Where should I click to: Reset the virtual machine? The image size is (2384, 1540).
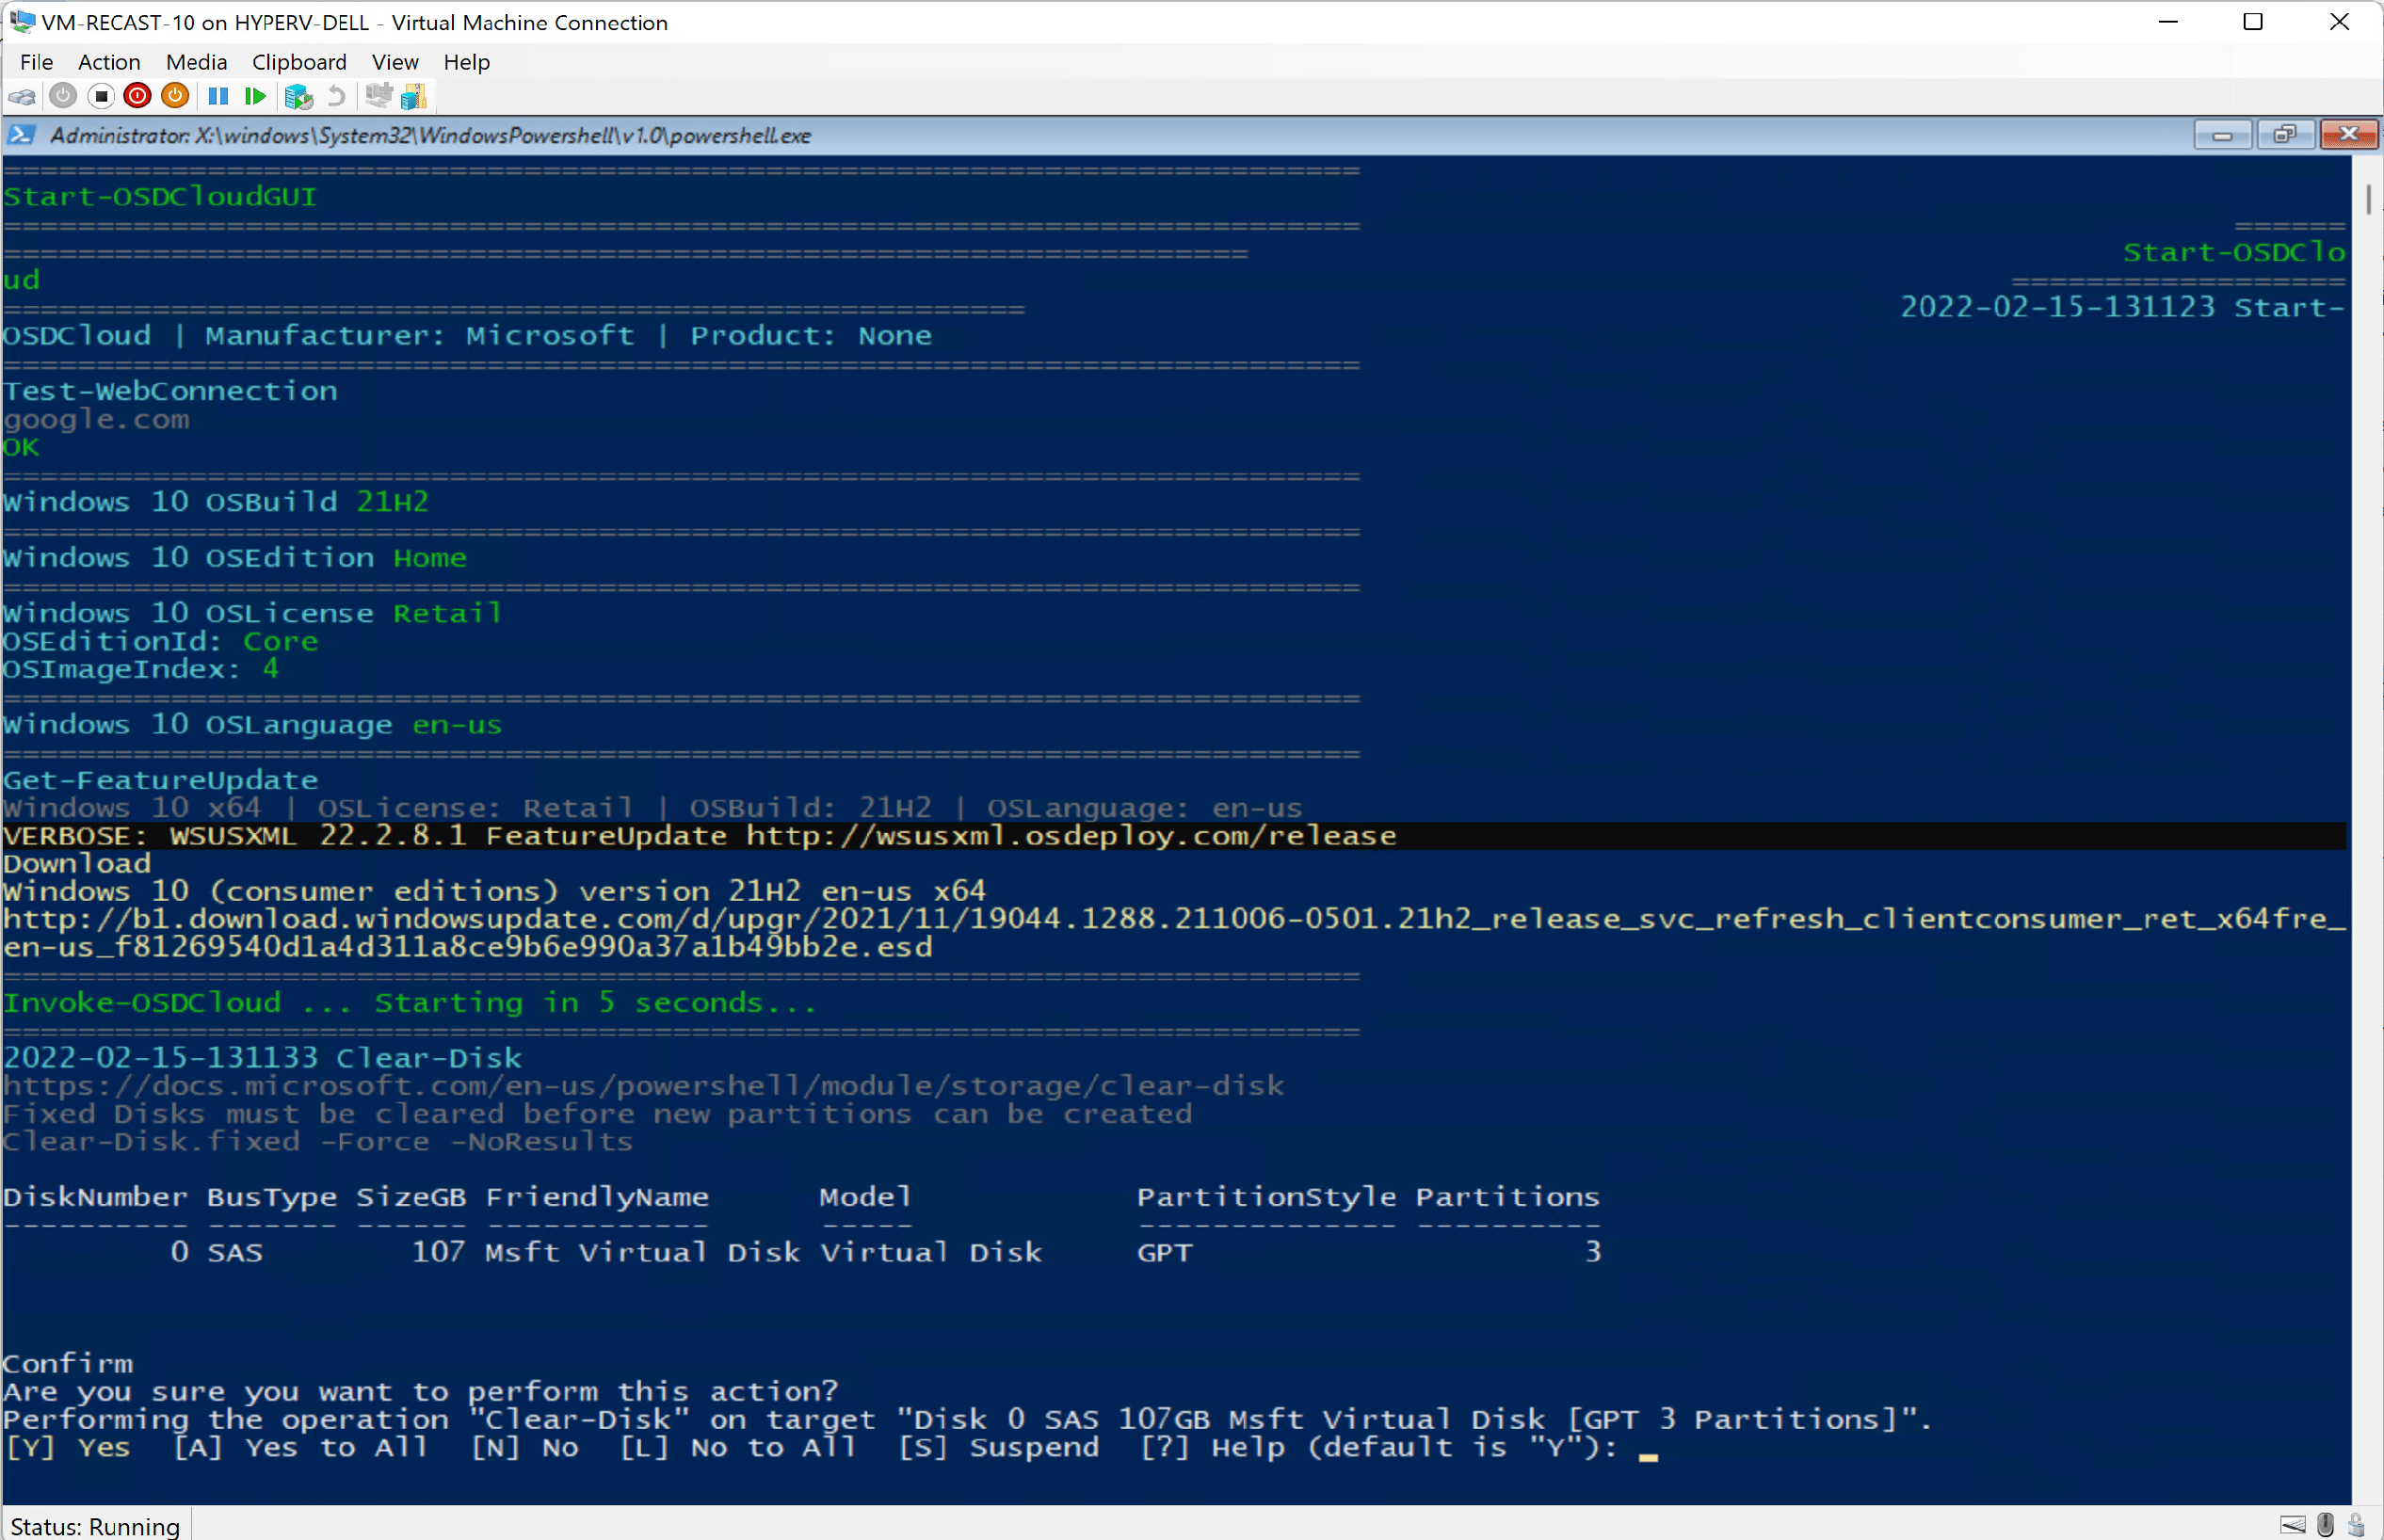(x=256, y=96)
